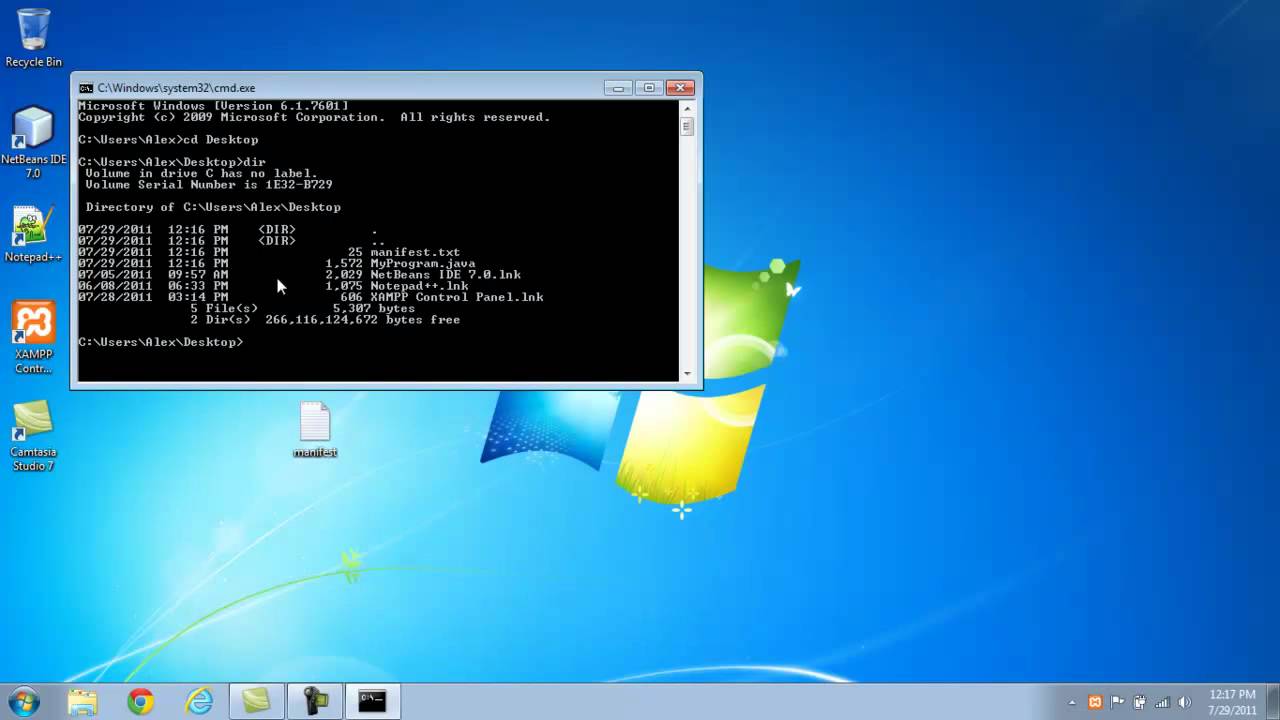Open the Action Center flag icon
Screen dimensions: 1280x720
tap(1117, 702)
